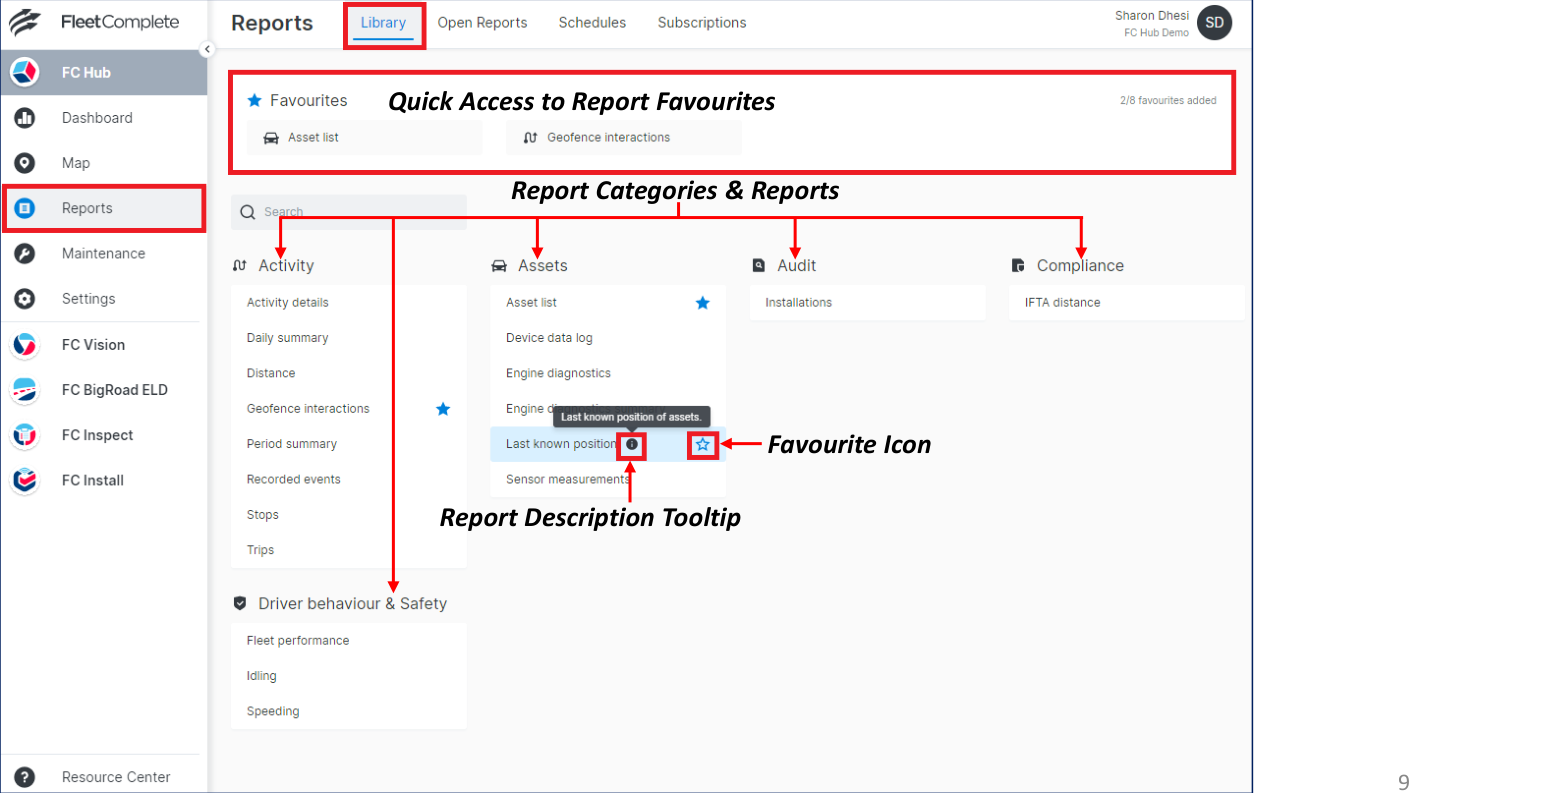Viewport: 1542px width, 793px height.
Task: Open the Dashboard from the sidebar
Action: click(x=96, y=117)
